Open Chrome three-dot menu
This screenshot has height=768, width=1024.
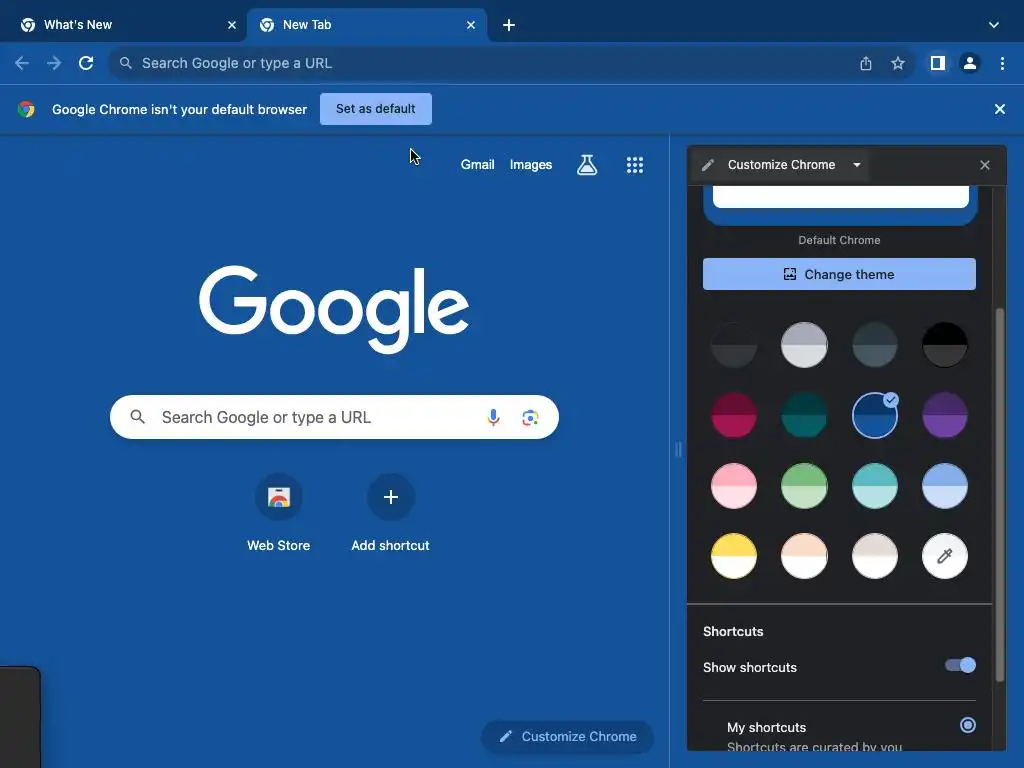coord(1002,63)
